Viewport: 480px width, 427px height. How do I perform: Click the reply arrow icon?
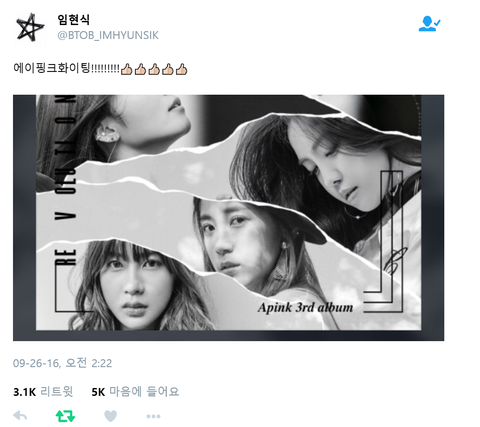point(20,416)
